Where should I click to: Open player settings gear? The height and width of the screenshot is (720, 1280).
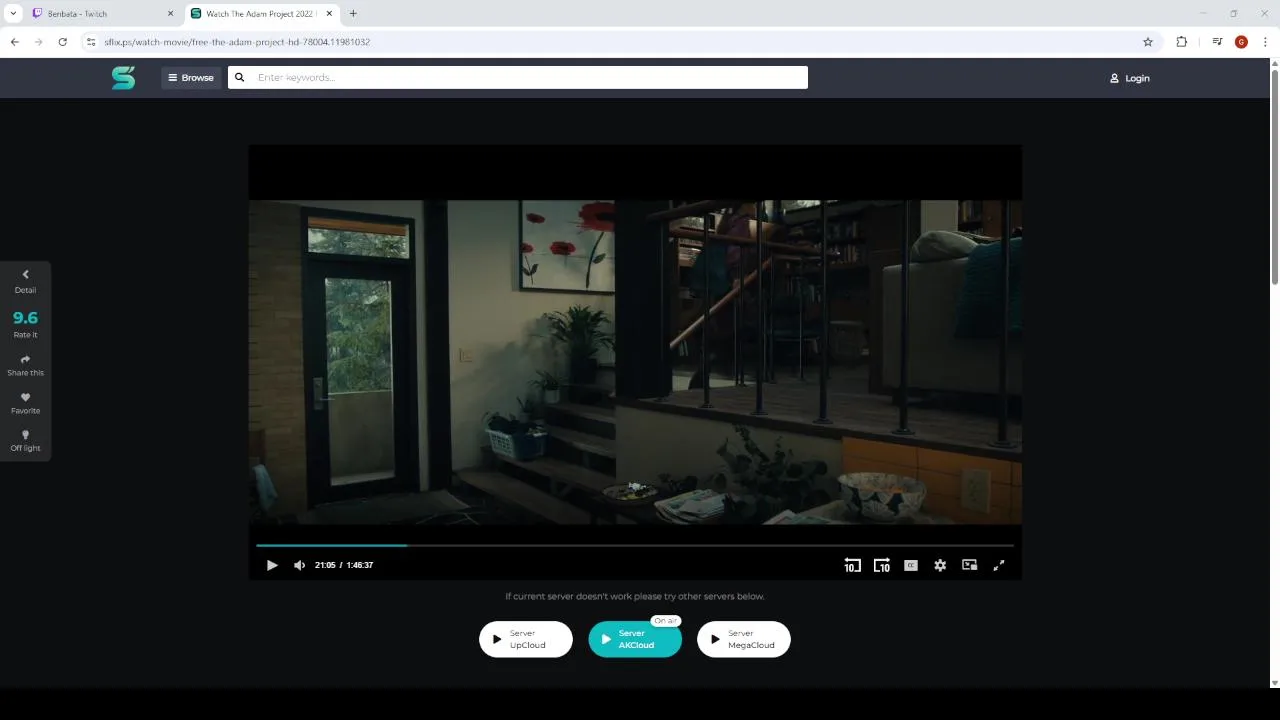940,565
